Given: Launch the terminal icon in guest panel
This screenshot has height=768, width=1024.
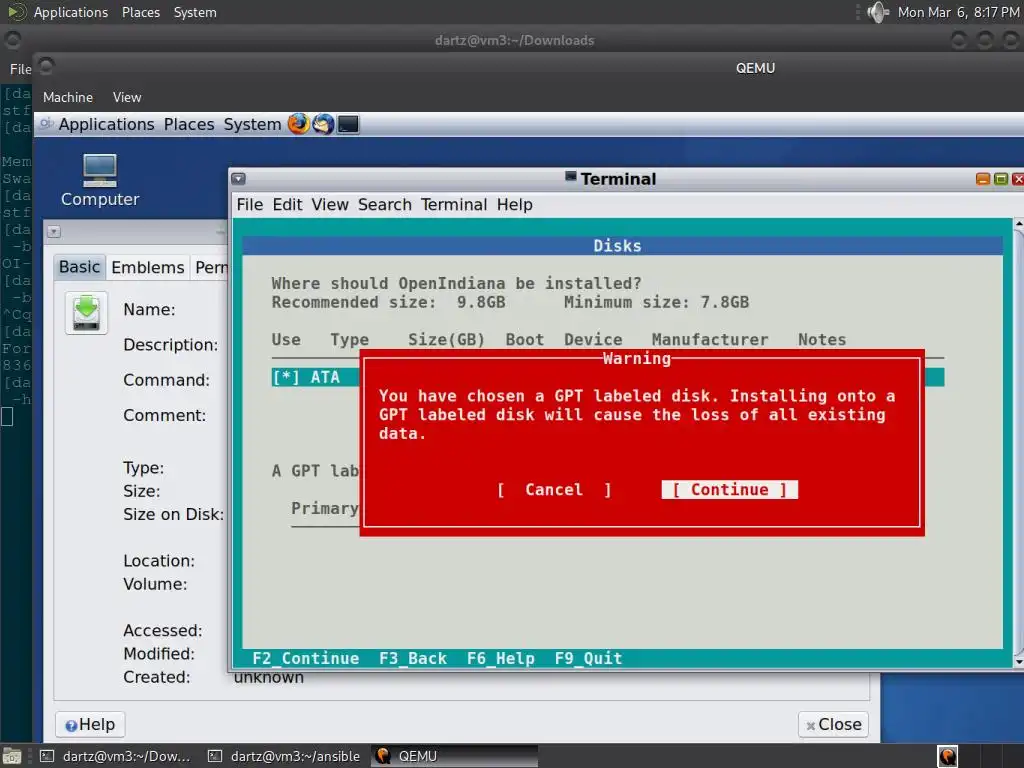Looking at the screenshot, I should (348, 123).
